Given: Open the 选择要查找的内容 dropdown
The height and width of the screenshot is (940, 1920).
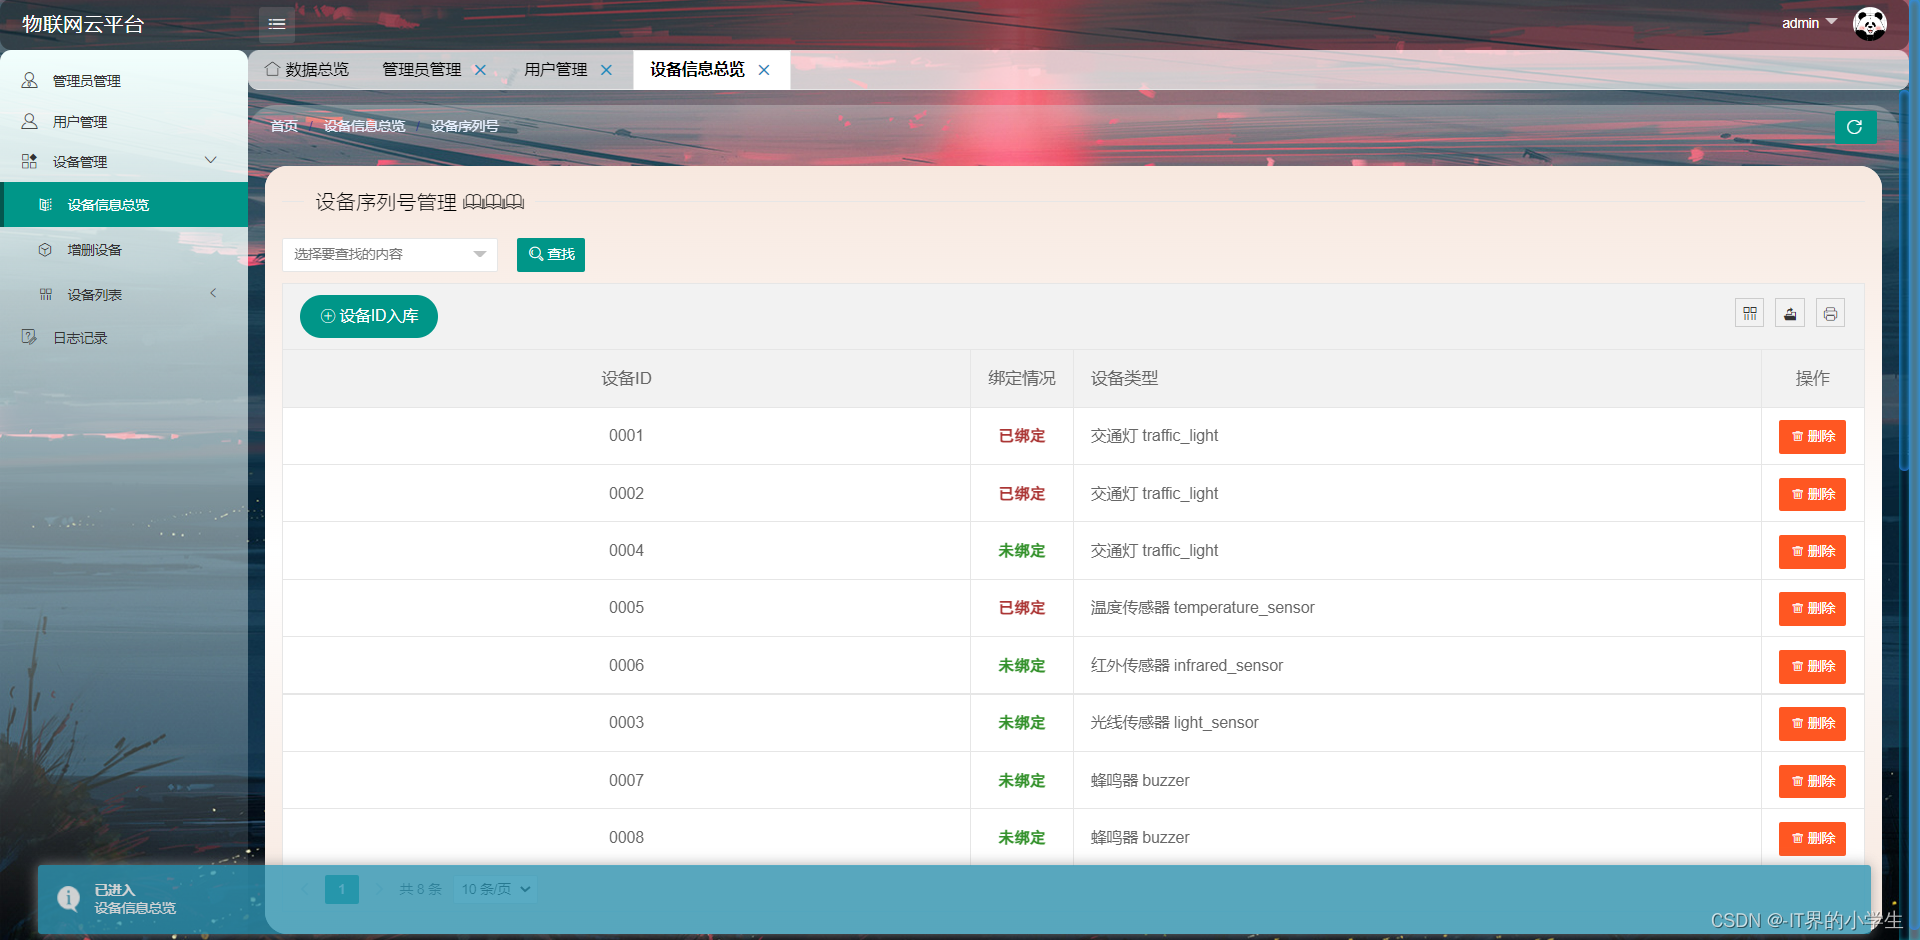Looking at the screenshot, I should 390,254.
